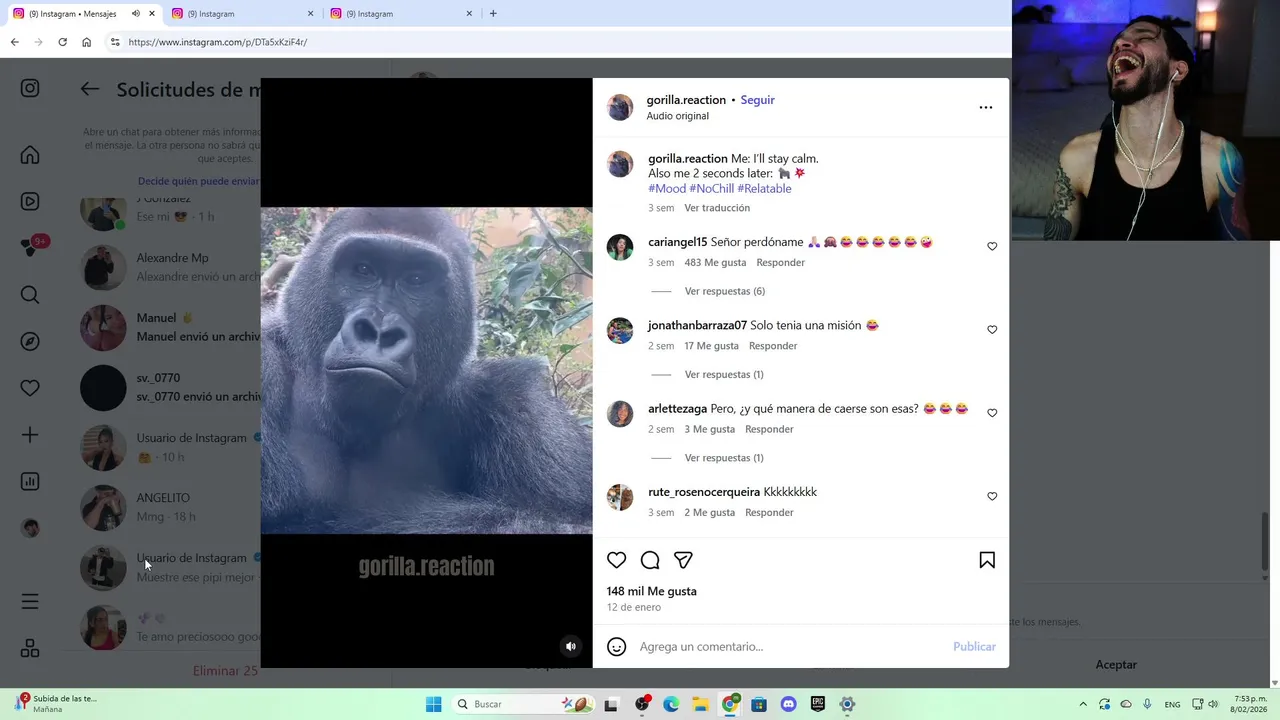Go to browser home page
Viewport: 1280px width, 720px height.
(86, 42)
